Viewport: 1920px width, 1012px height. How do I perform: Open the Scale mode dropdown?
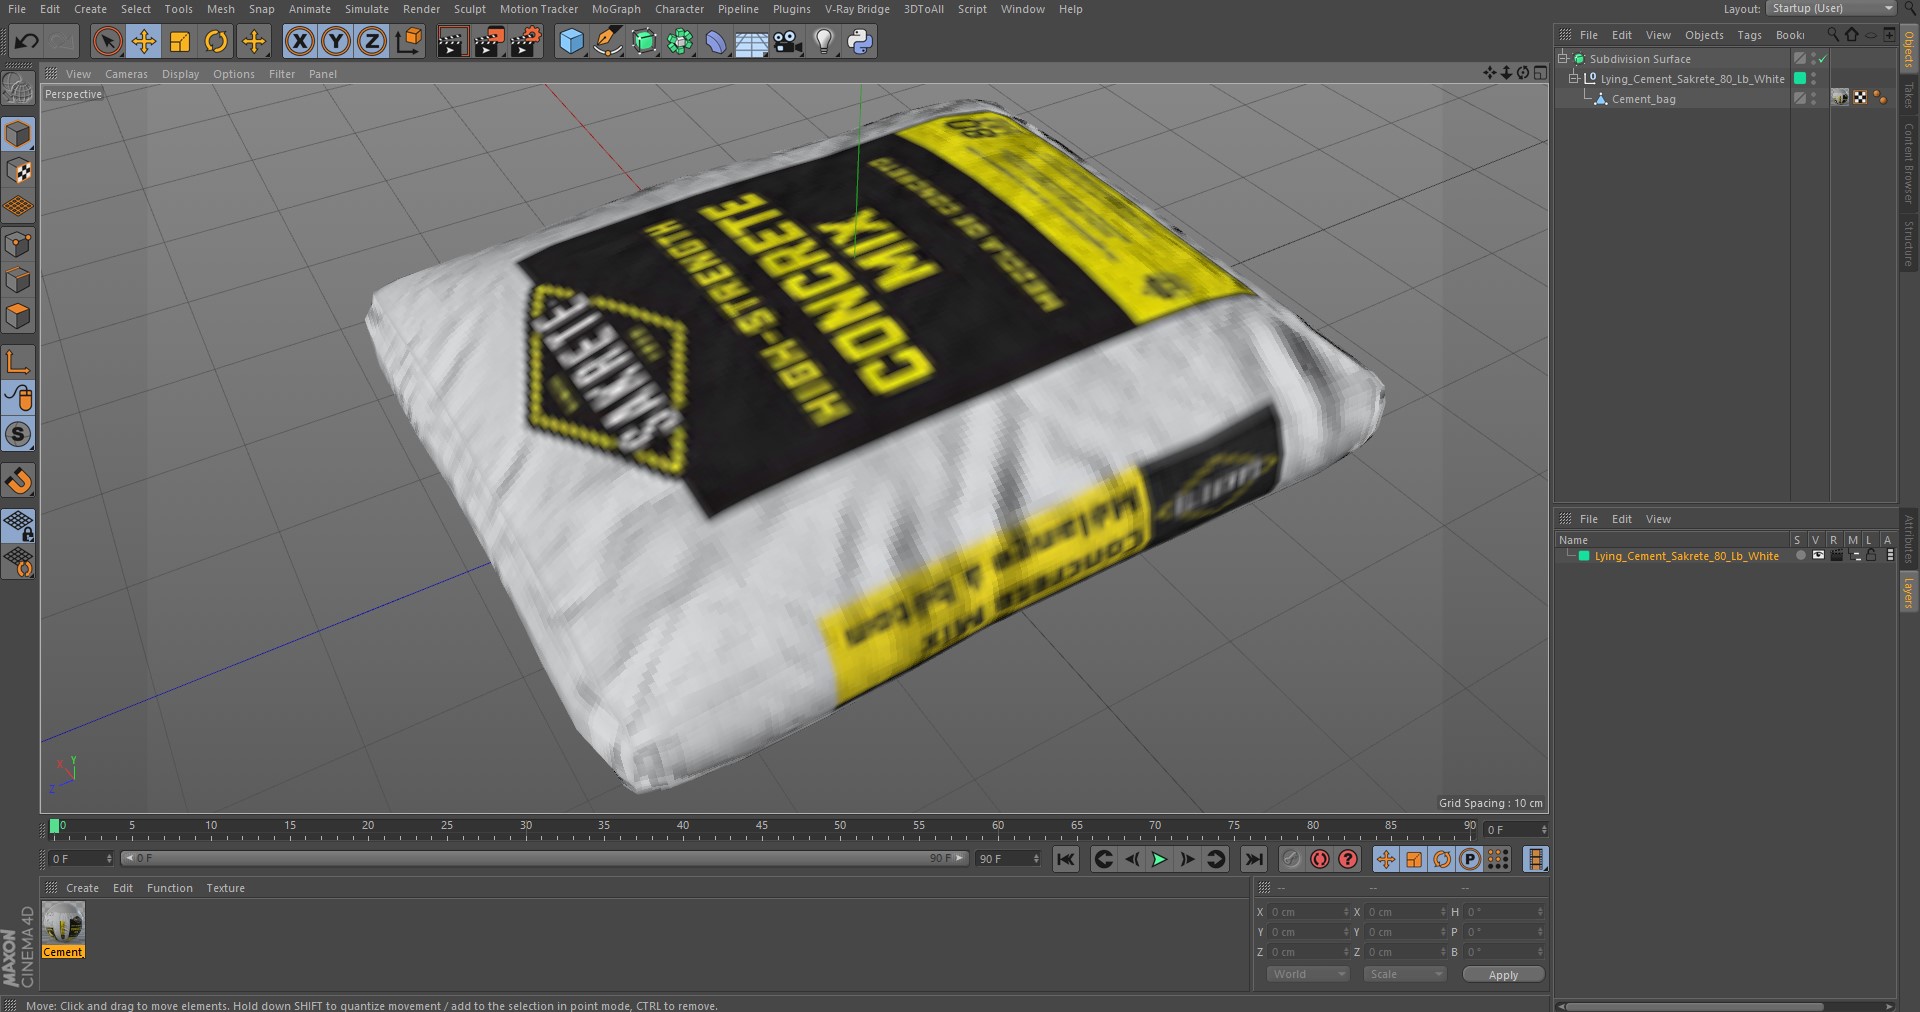pyautogui.click(x=1404, y=974)
